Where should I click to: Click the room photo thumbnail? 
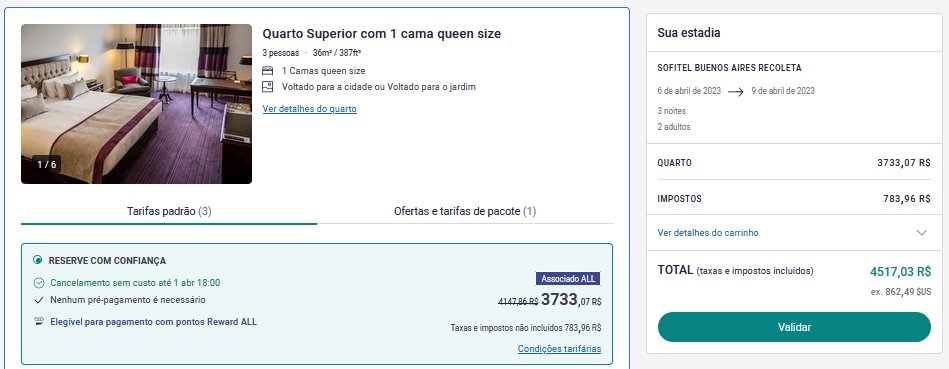point(136,103)
